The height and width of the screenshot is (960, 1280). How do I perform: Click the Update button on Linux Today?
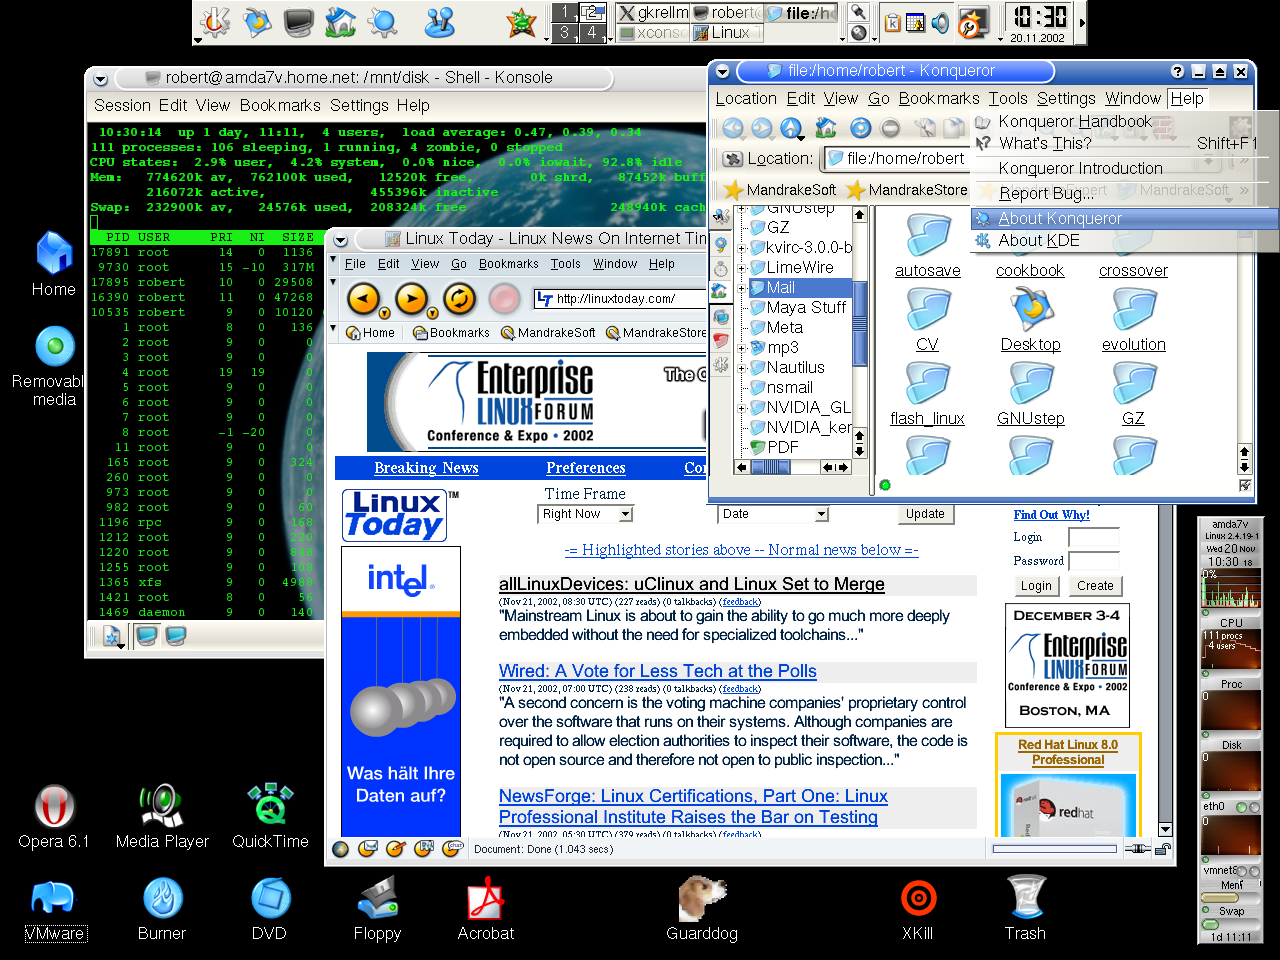pyautogui.click(x=925, y=514)
